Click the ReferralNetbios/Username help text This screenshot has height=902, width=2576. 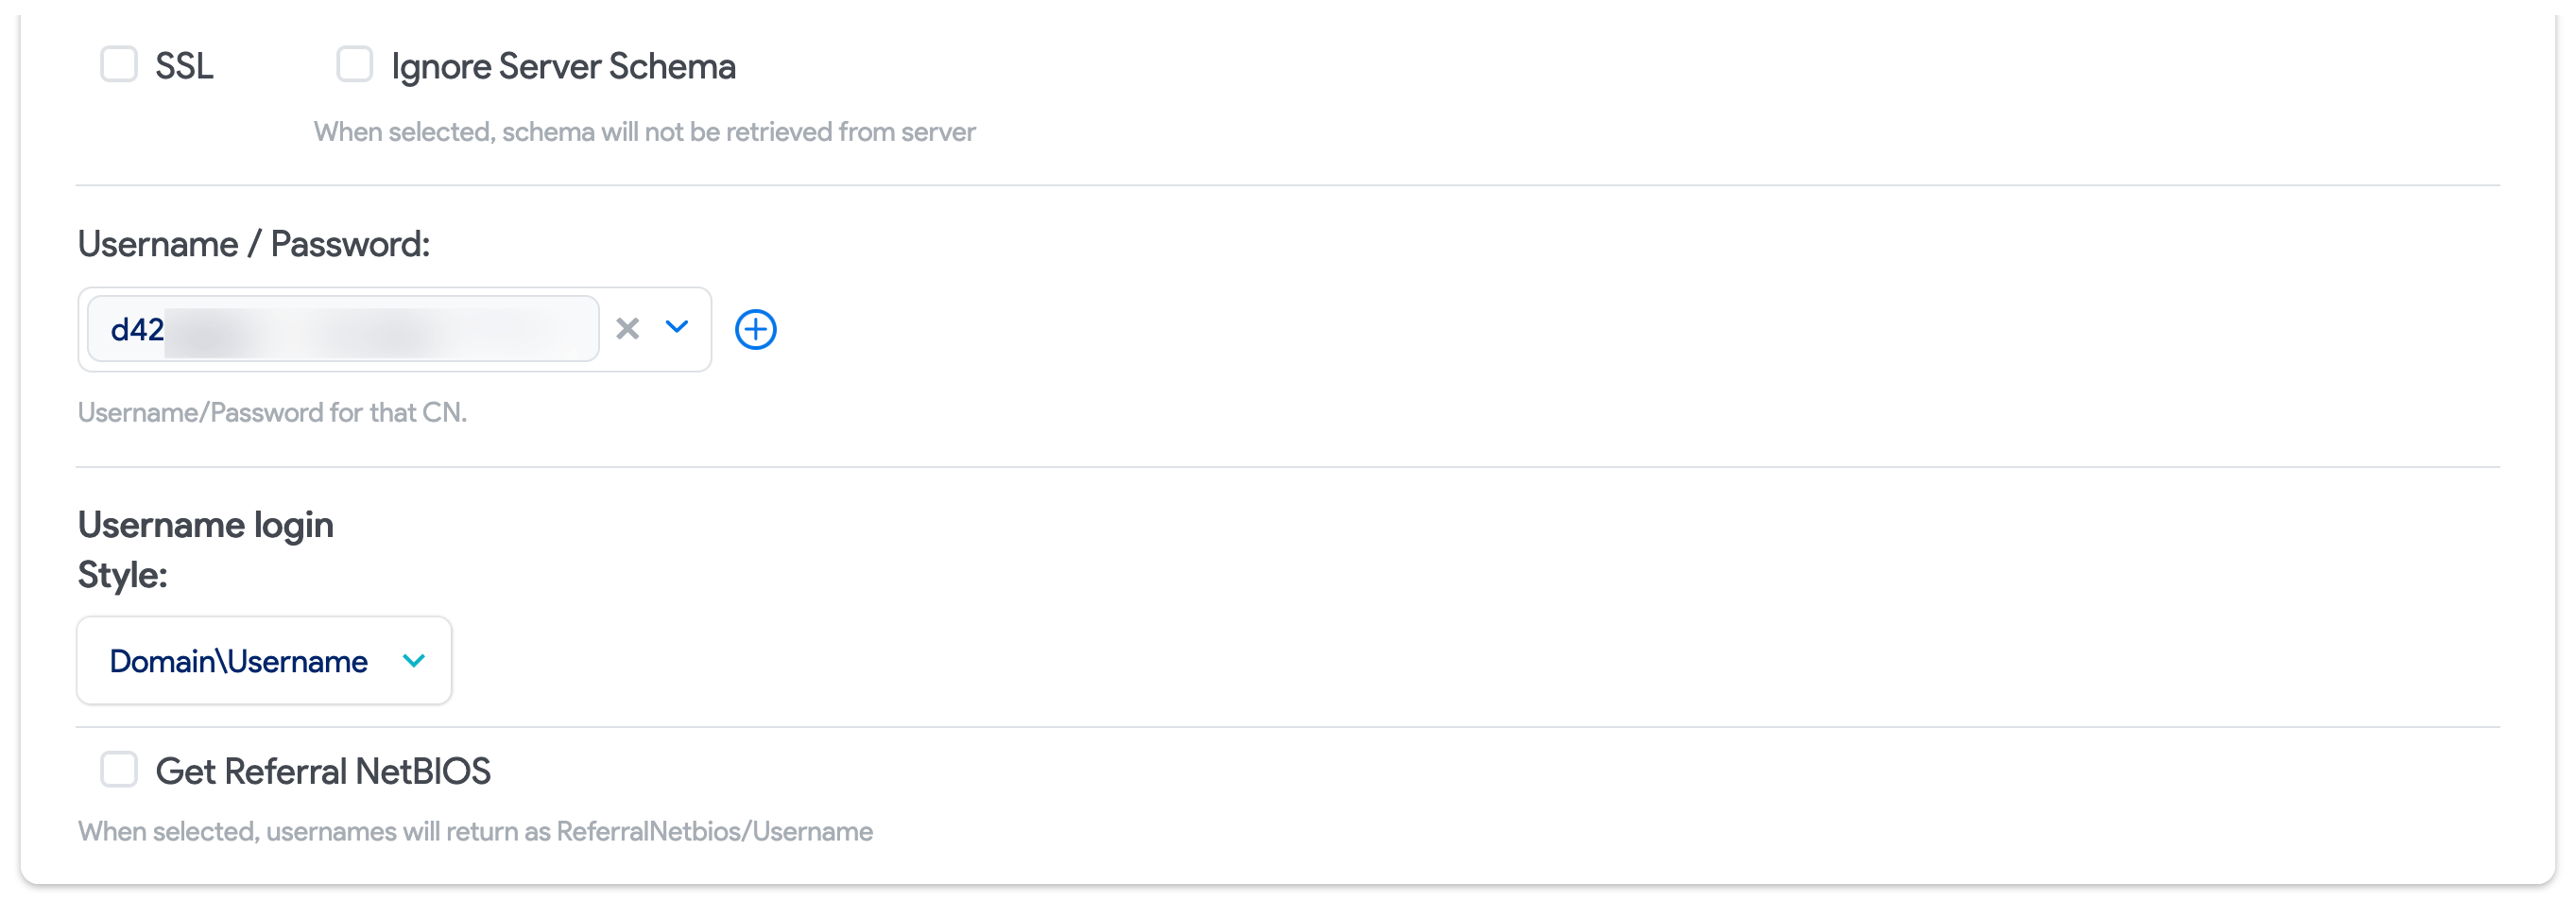pos(475,832)
